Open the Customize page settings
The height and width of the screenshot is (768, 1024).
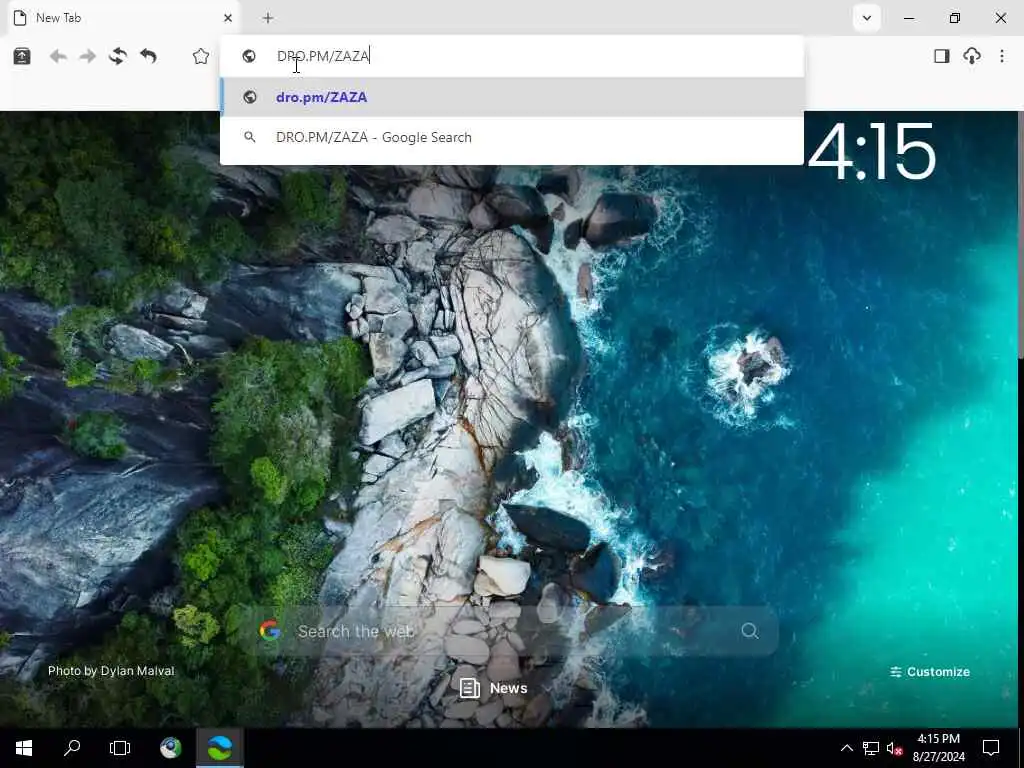click(930, 672)
